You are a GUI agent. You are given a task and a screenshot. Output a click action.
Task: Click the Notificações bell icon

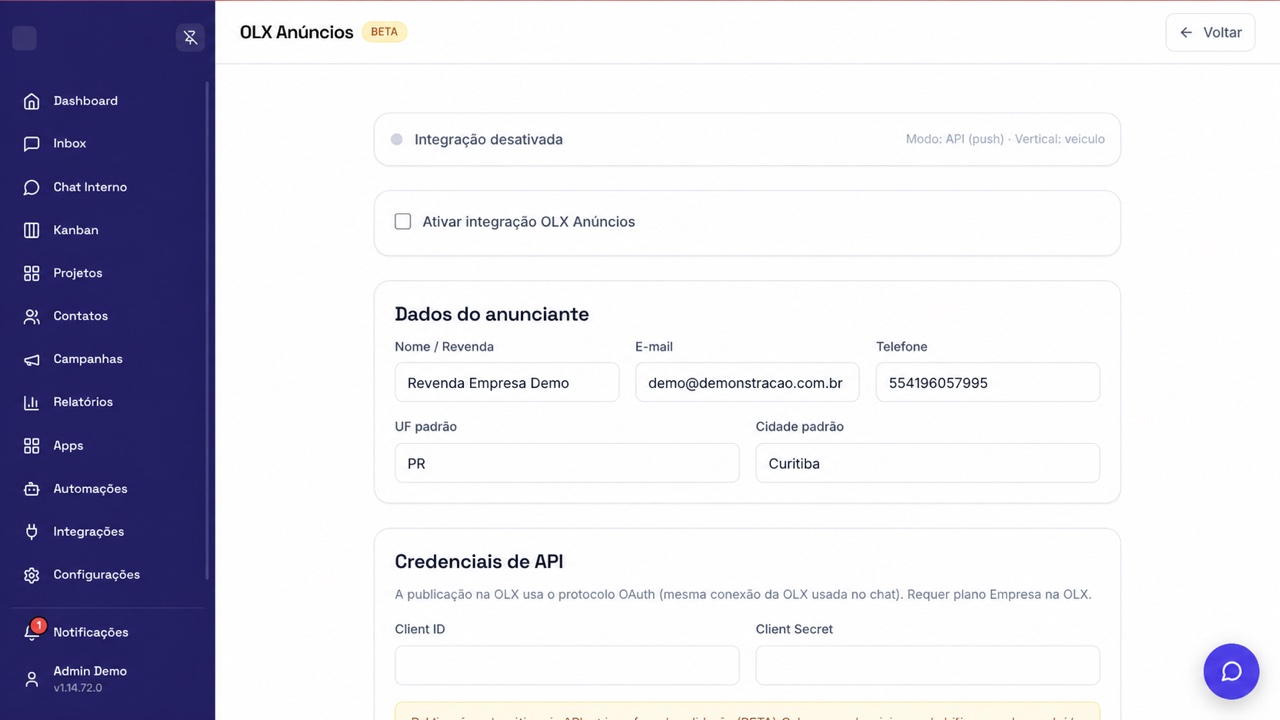[x=32, y=633]
